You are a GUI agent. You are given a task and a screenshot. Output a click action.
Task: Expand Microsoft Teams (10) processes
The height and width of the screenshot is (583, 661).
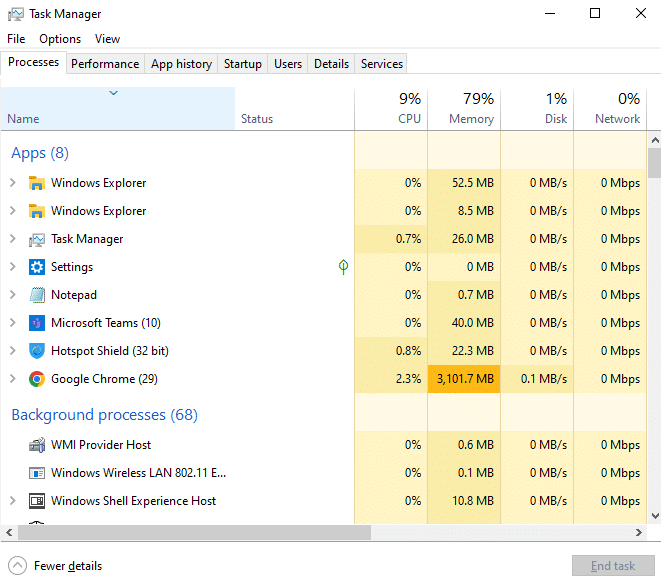[13, 322]
